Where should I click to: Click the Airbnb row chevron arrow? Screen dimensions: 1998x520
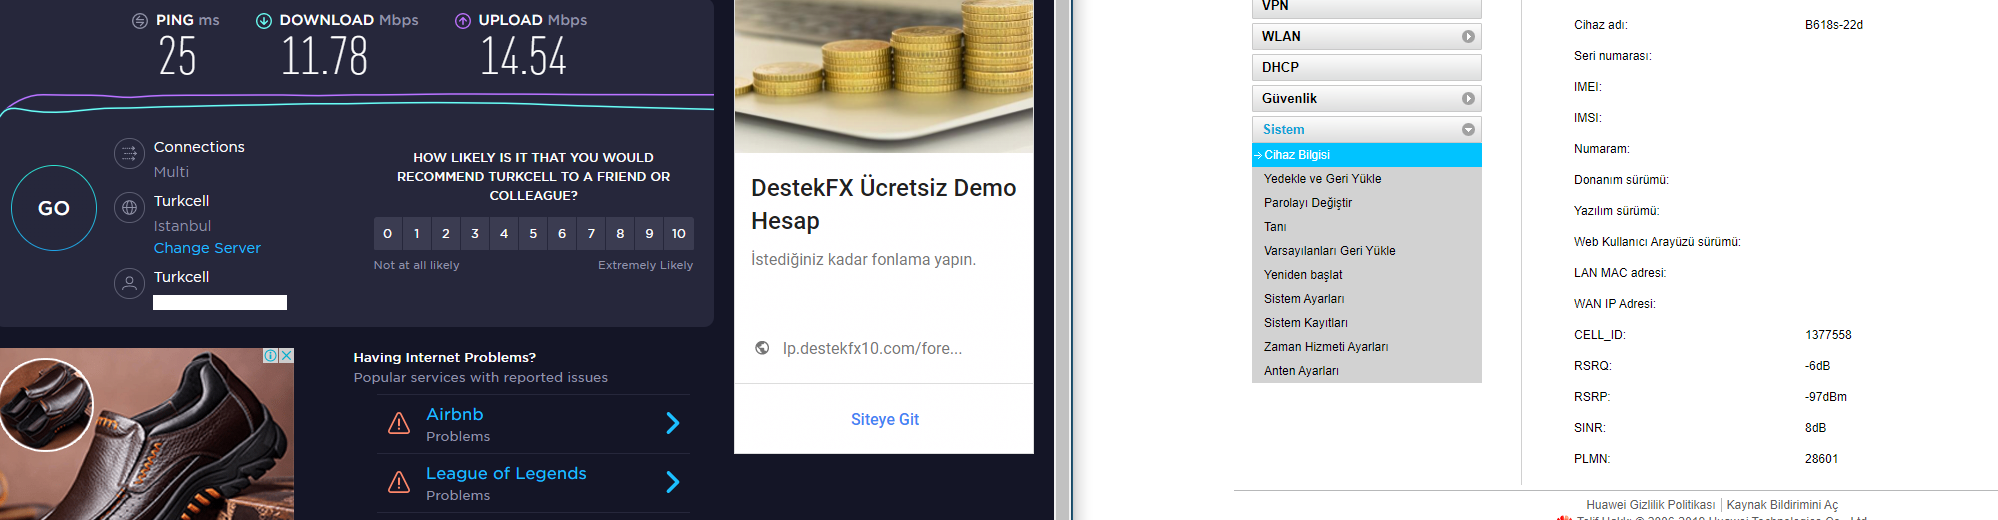(x=673, y=423)
